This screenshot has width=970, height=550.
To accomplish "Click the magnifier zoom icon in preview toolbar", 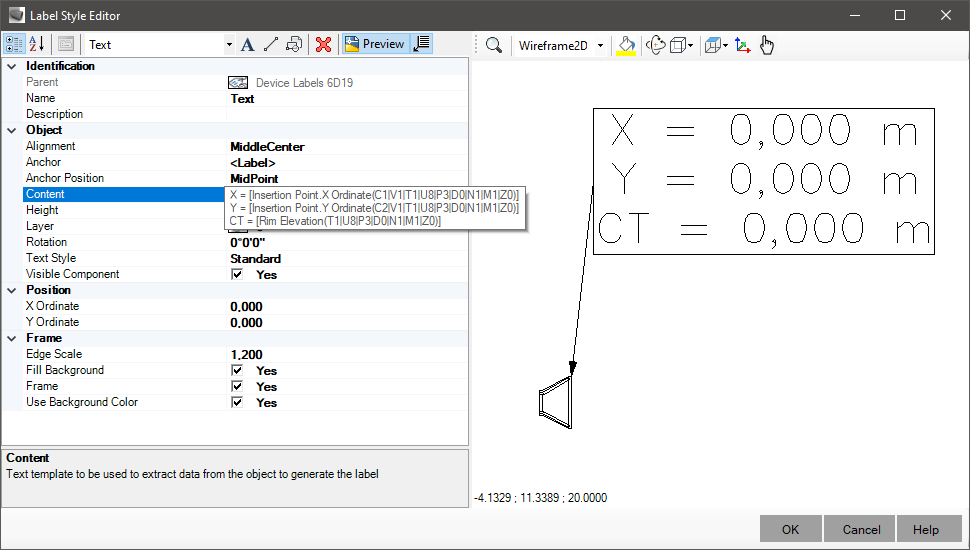I will pyautogui.click(x=494, y=45).
